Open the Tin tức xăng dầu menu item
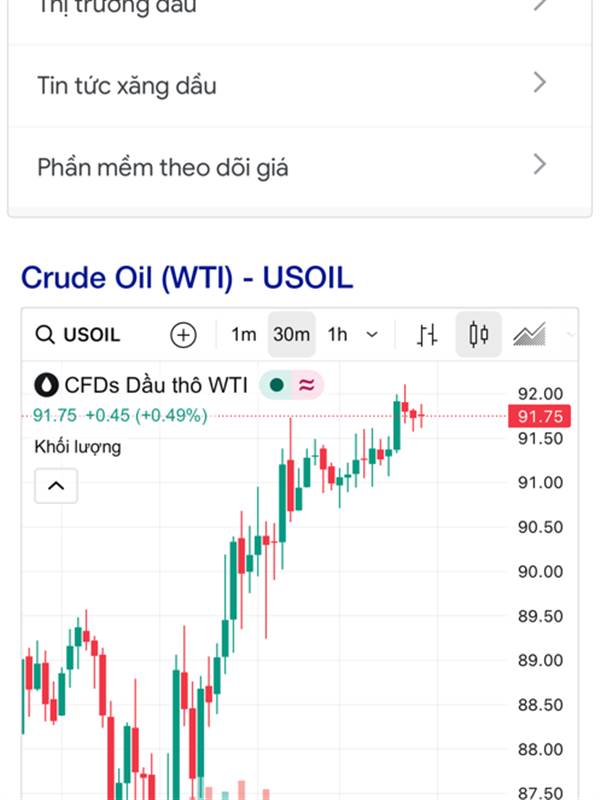600x800 pixels. pos(127,85)
